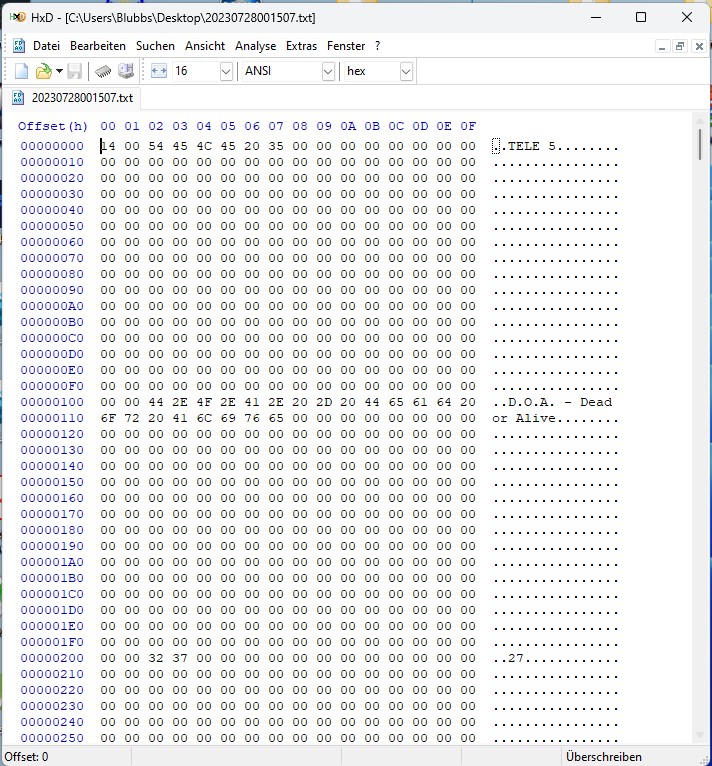This screenshot has height=766, width=712.
Task: Click the vertical scrollbar thumb
Action: pos(699,145)
